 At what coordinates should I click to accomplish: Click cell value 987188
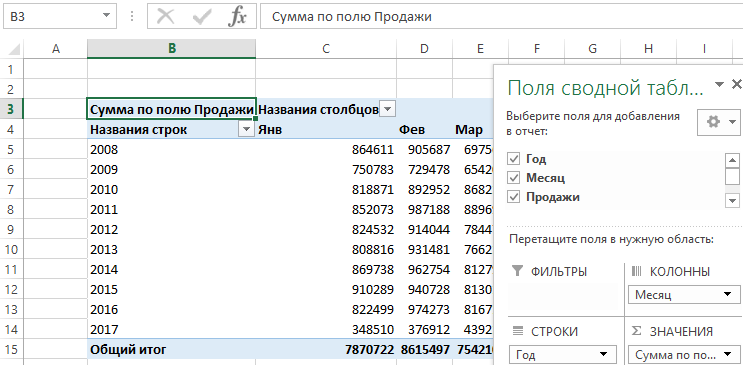point(425,210)
